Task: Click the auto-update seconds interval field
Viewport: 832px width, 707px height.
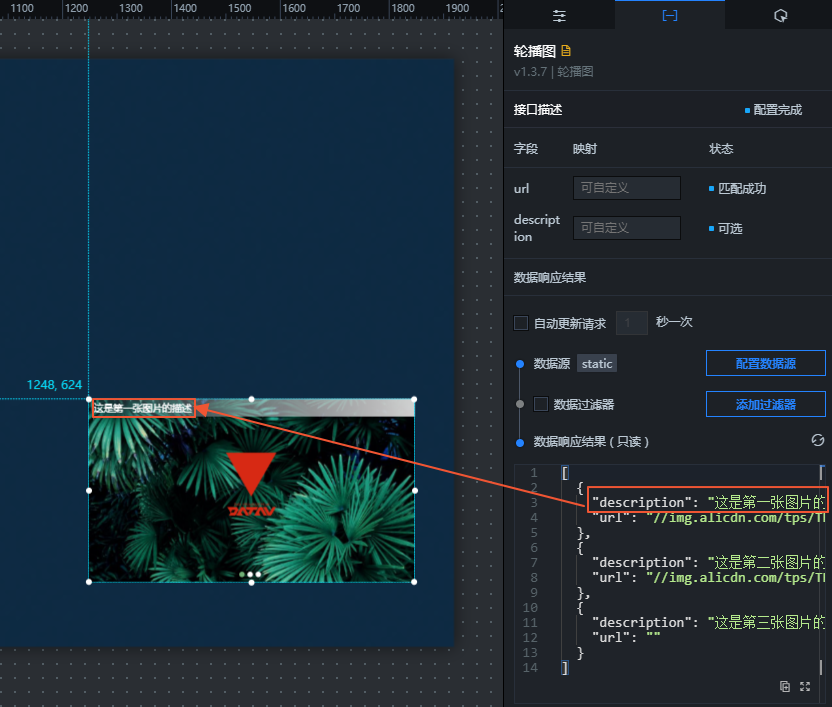Action: 631,323
